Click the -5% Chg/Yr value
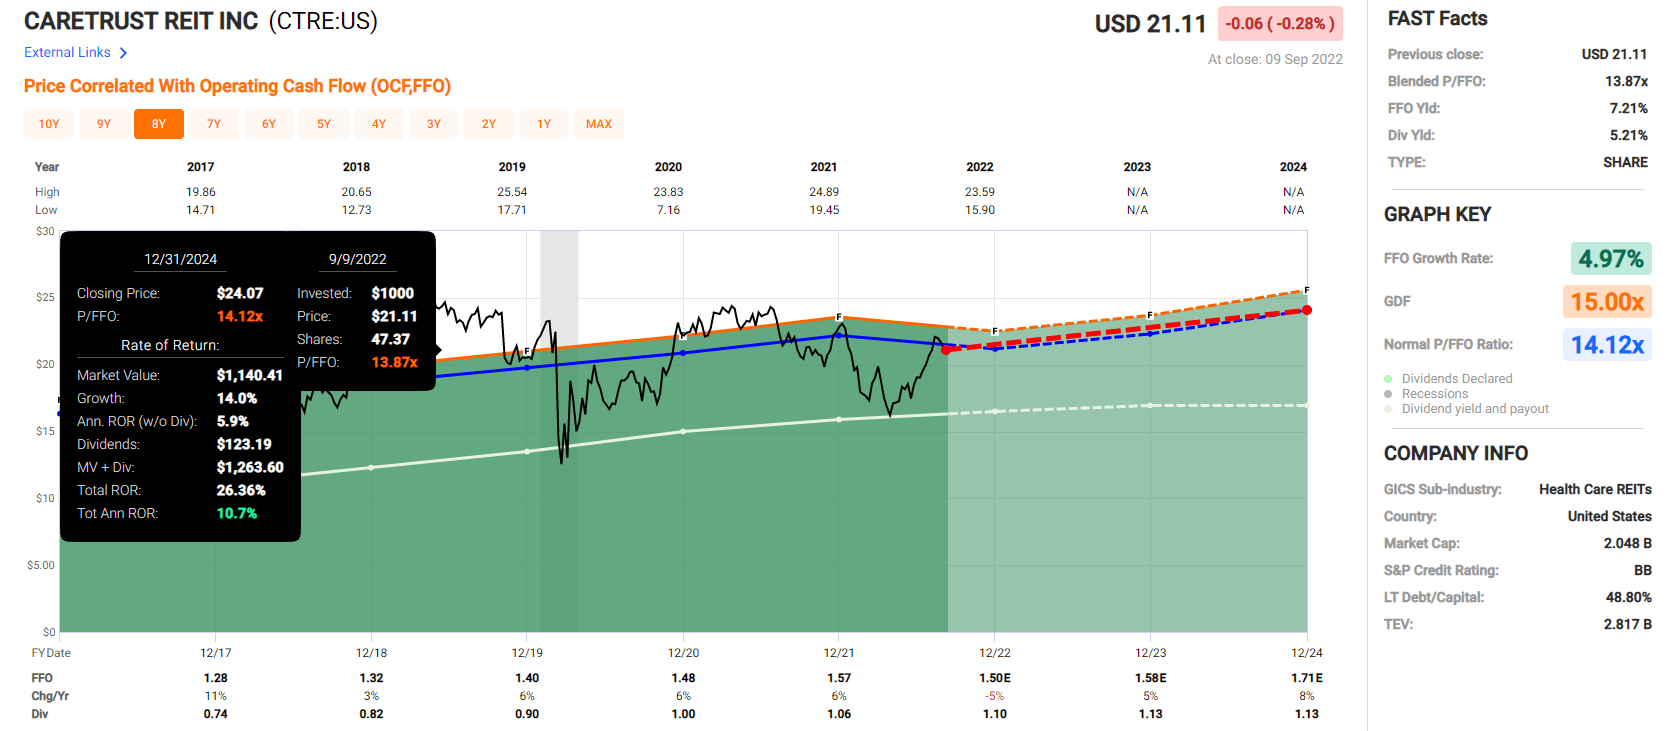Screen dimensions: 1667x731 click(995, 696)
